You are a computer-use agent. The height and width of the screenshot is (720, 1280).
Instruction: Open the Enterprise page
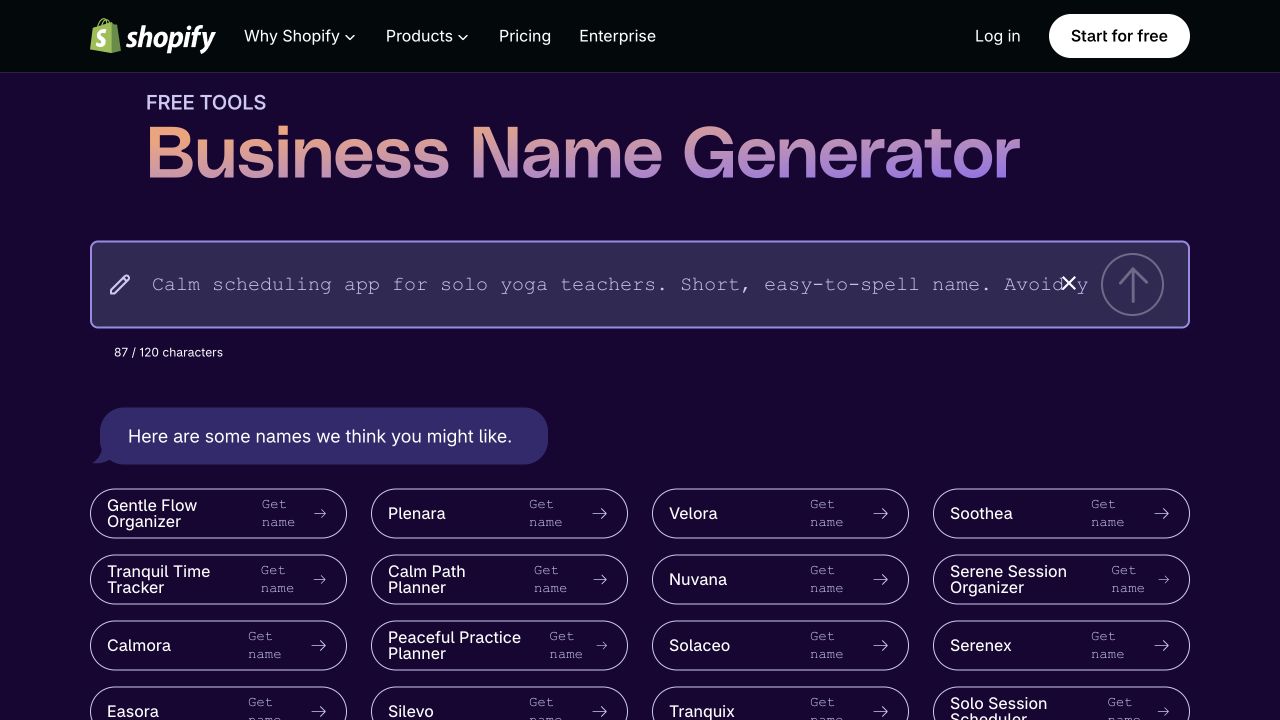pyautogui.click(x=617, y=36)
